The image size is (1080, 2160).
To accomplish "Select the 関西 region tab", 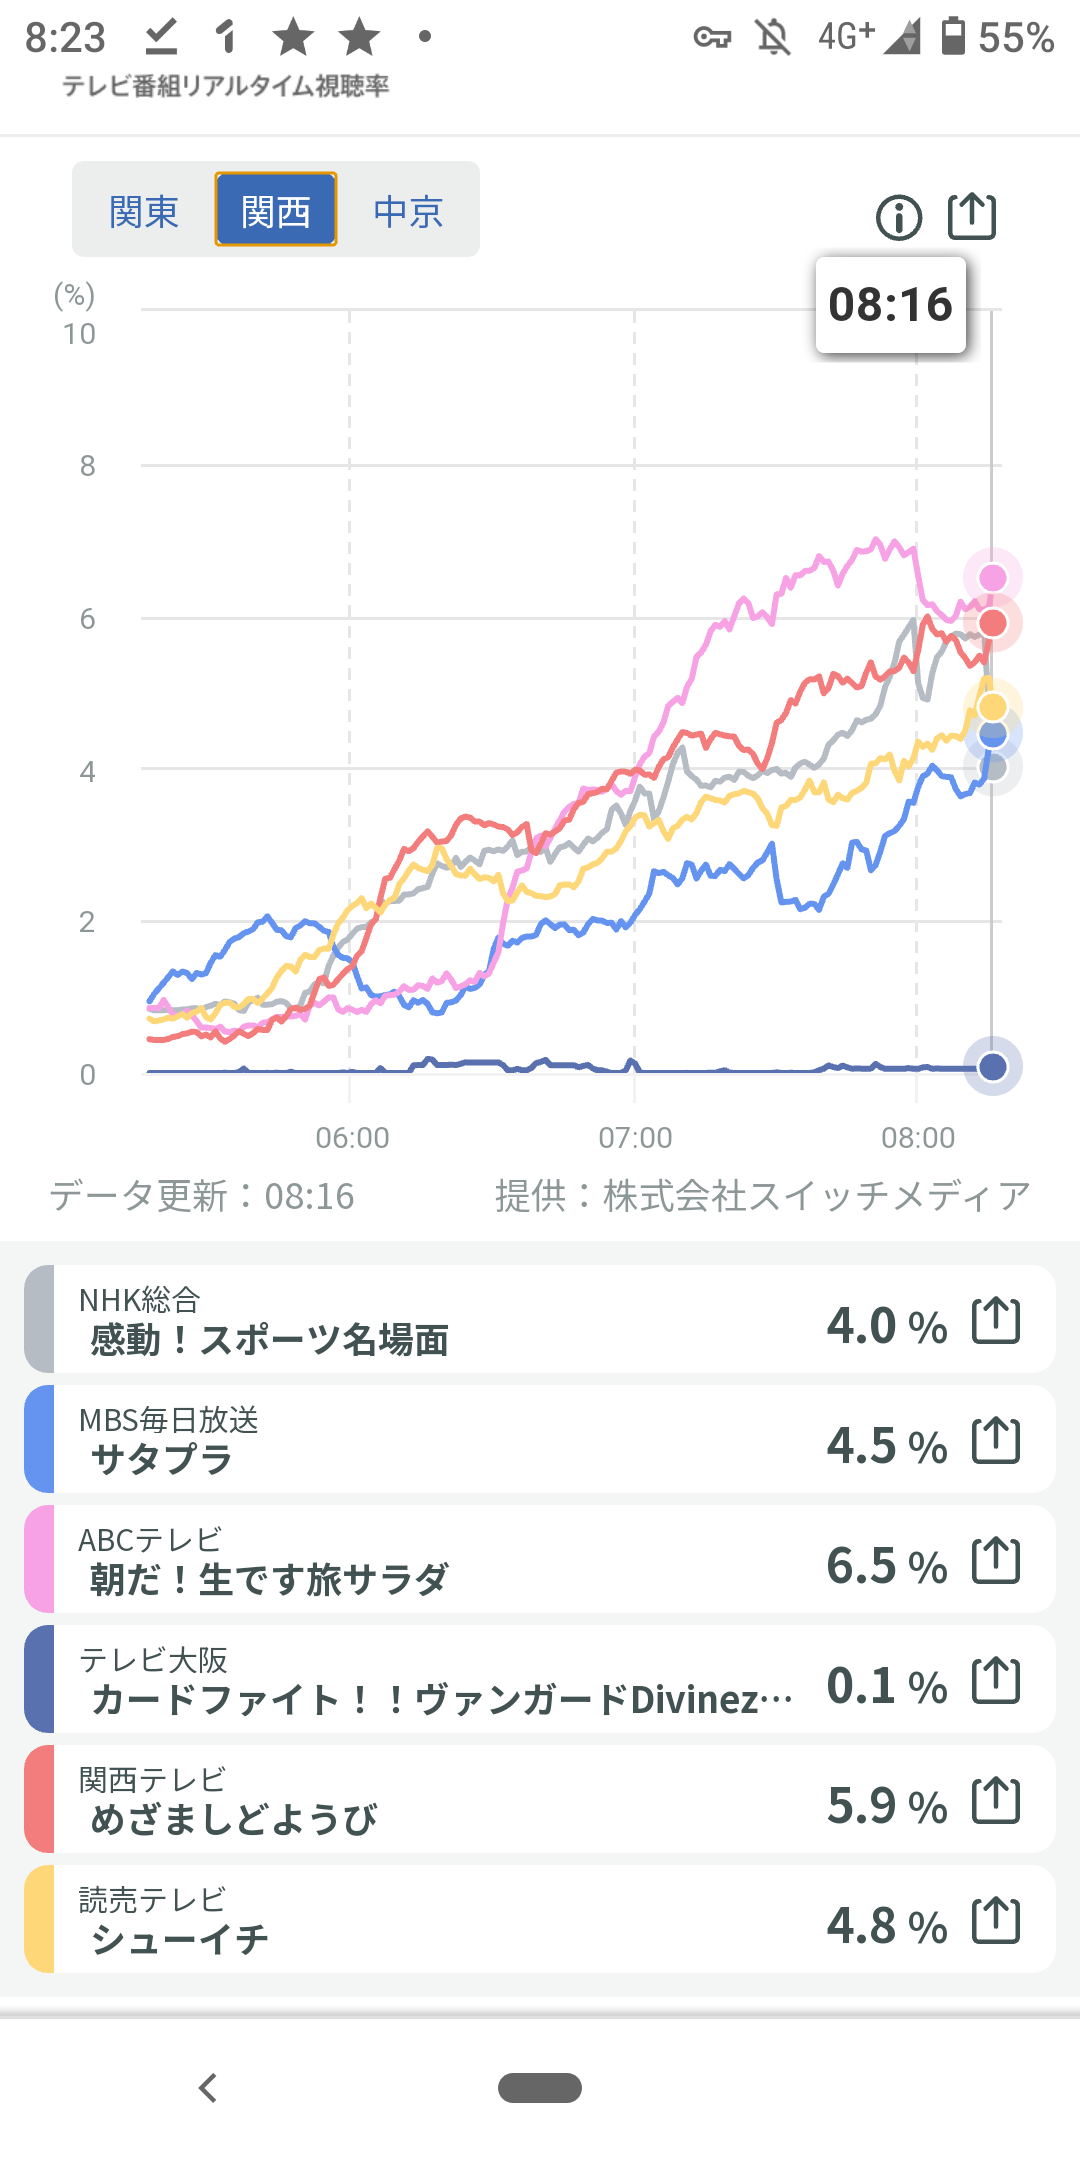I will tap(276, 210).
